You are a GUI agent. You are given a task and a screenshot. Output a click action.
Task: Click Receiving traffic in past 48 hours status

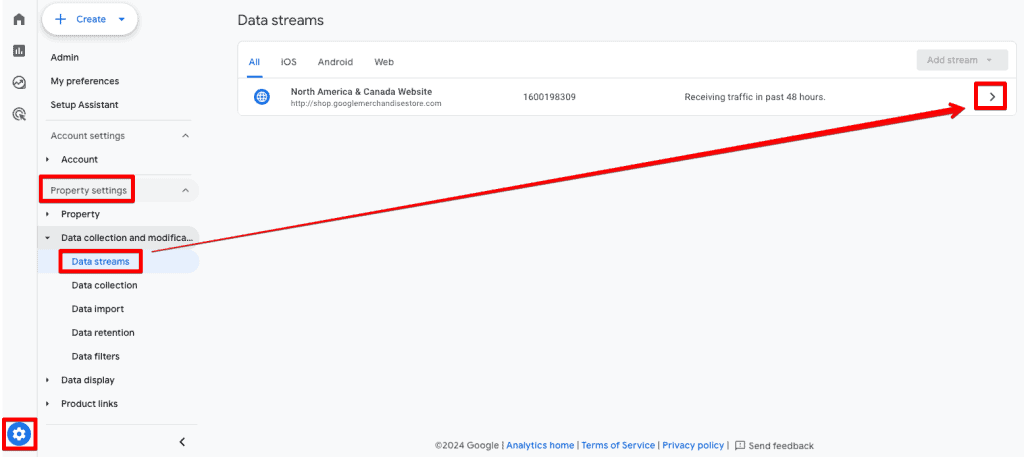tap(755, 97)
